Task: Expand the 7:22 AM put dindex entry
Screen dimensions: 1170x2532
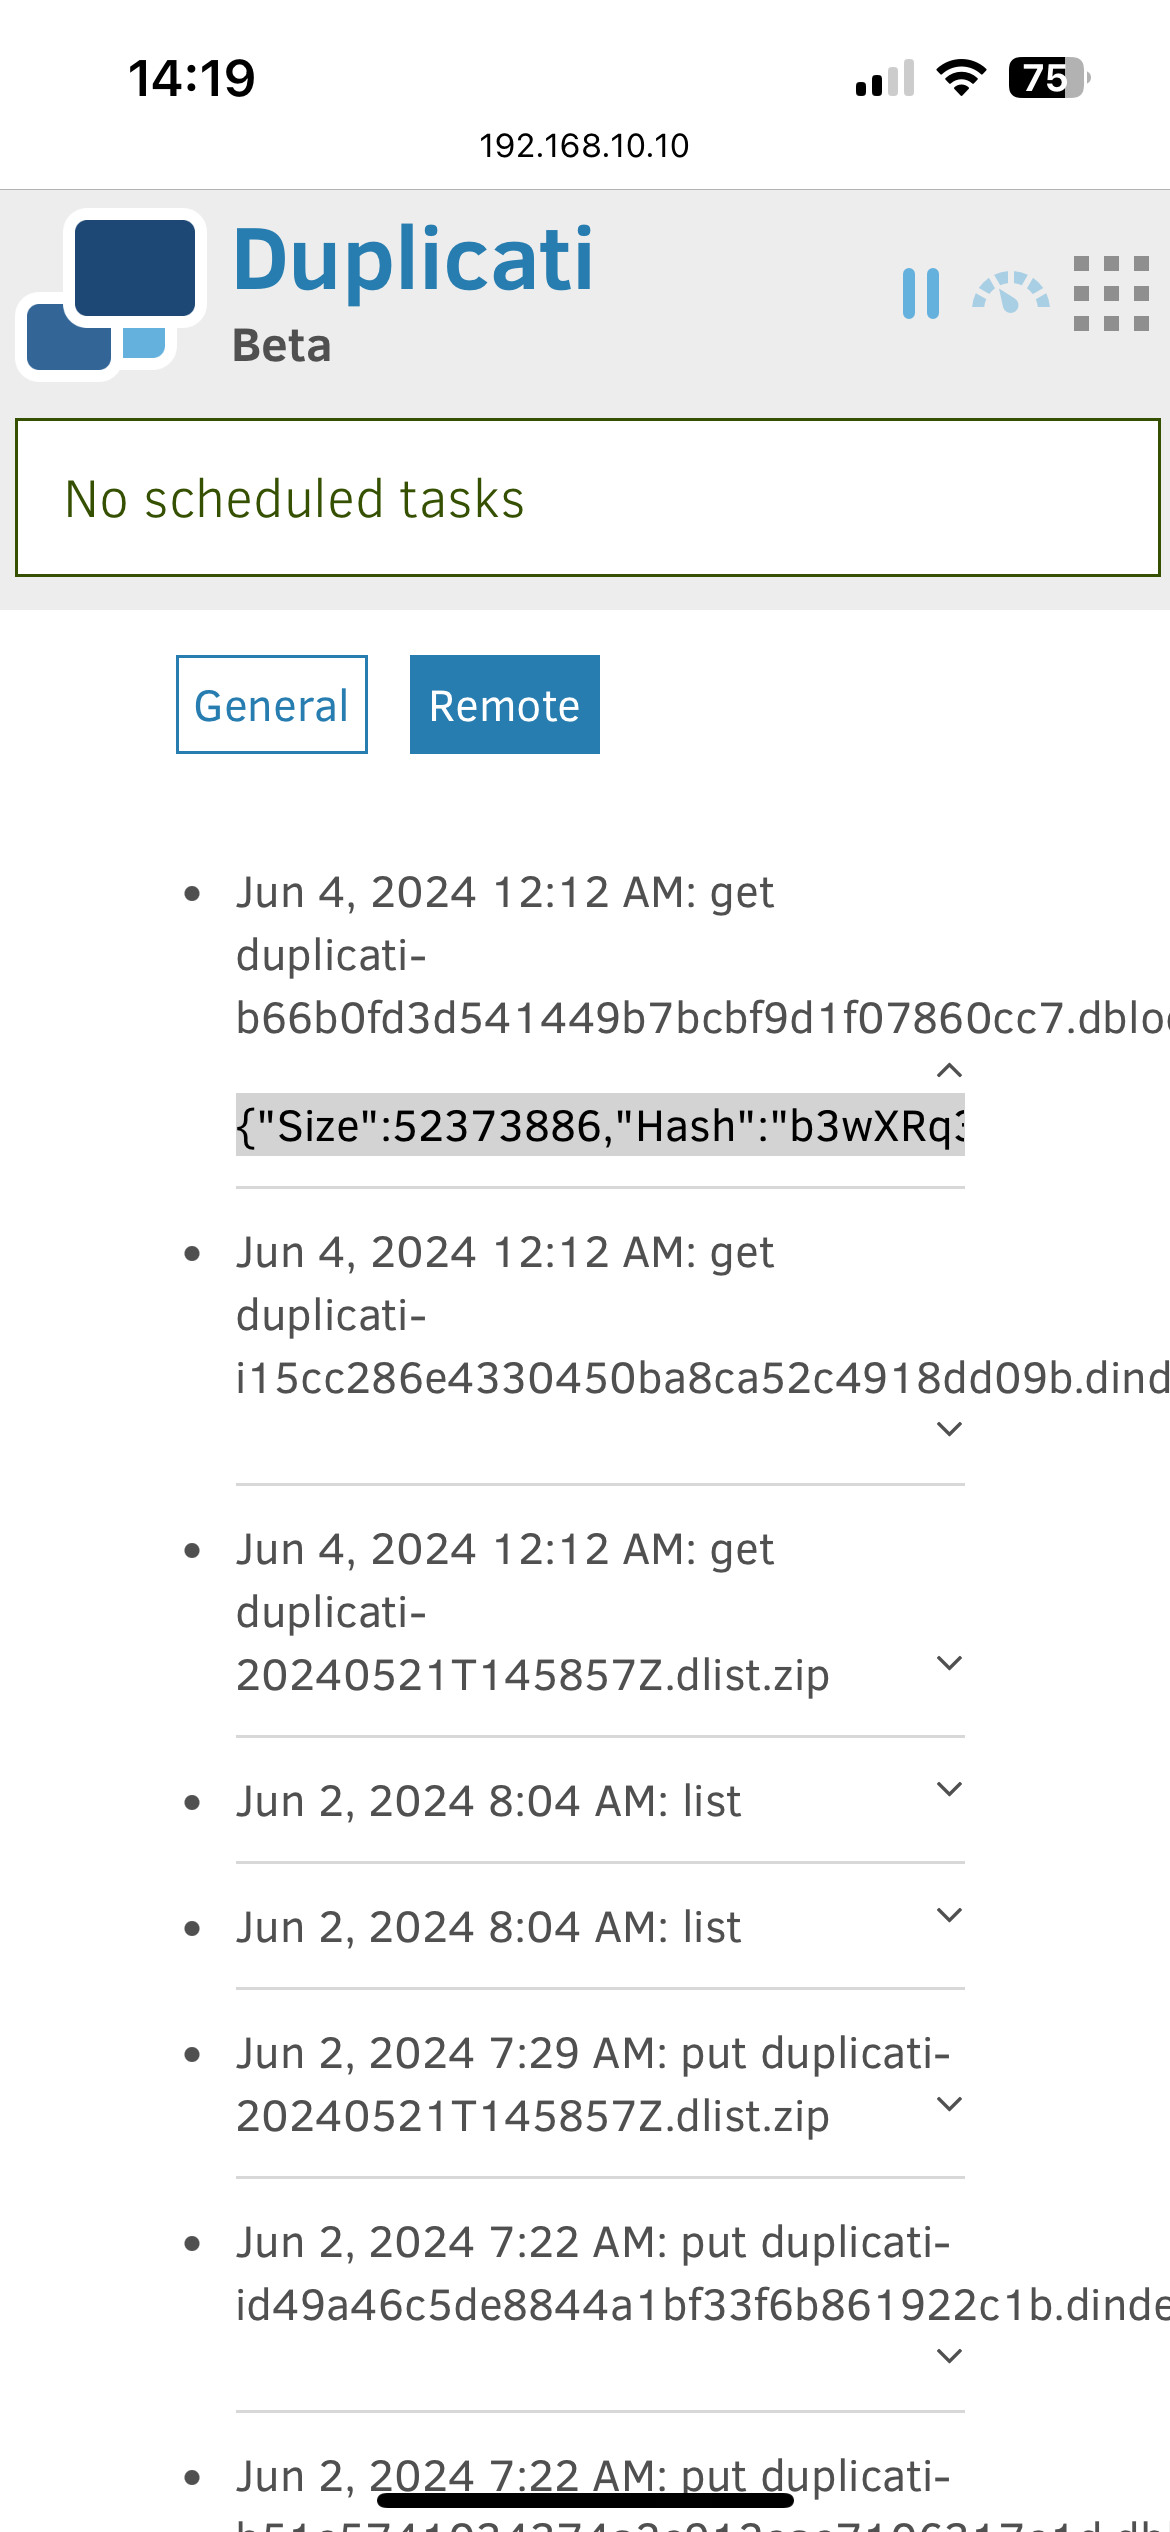Action: point(949,2356)
